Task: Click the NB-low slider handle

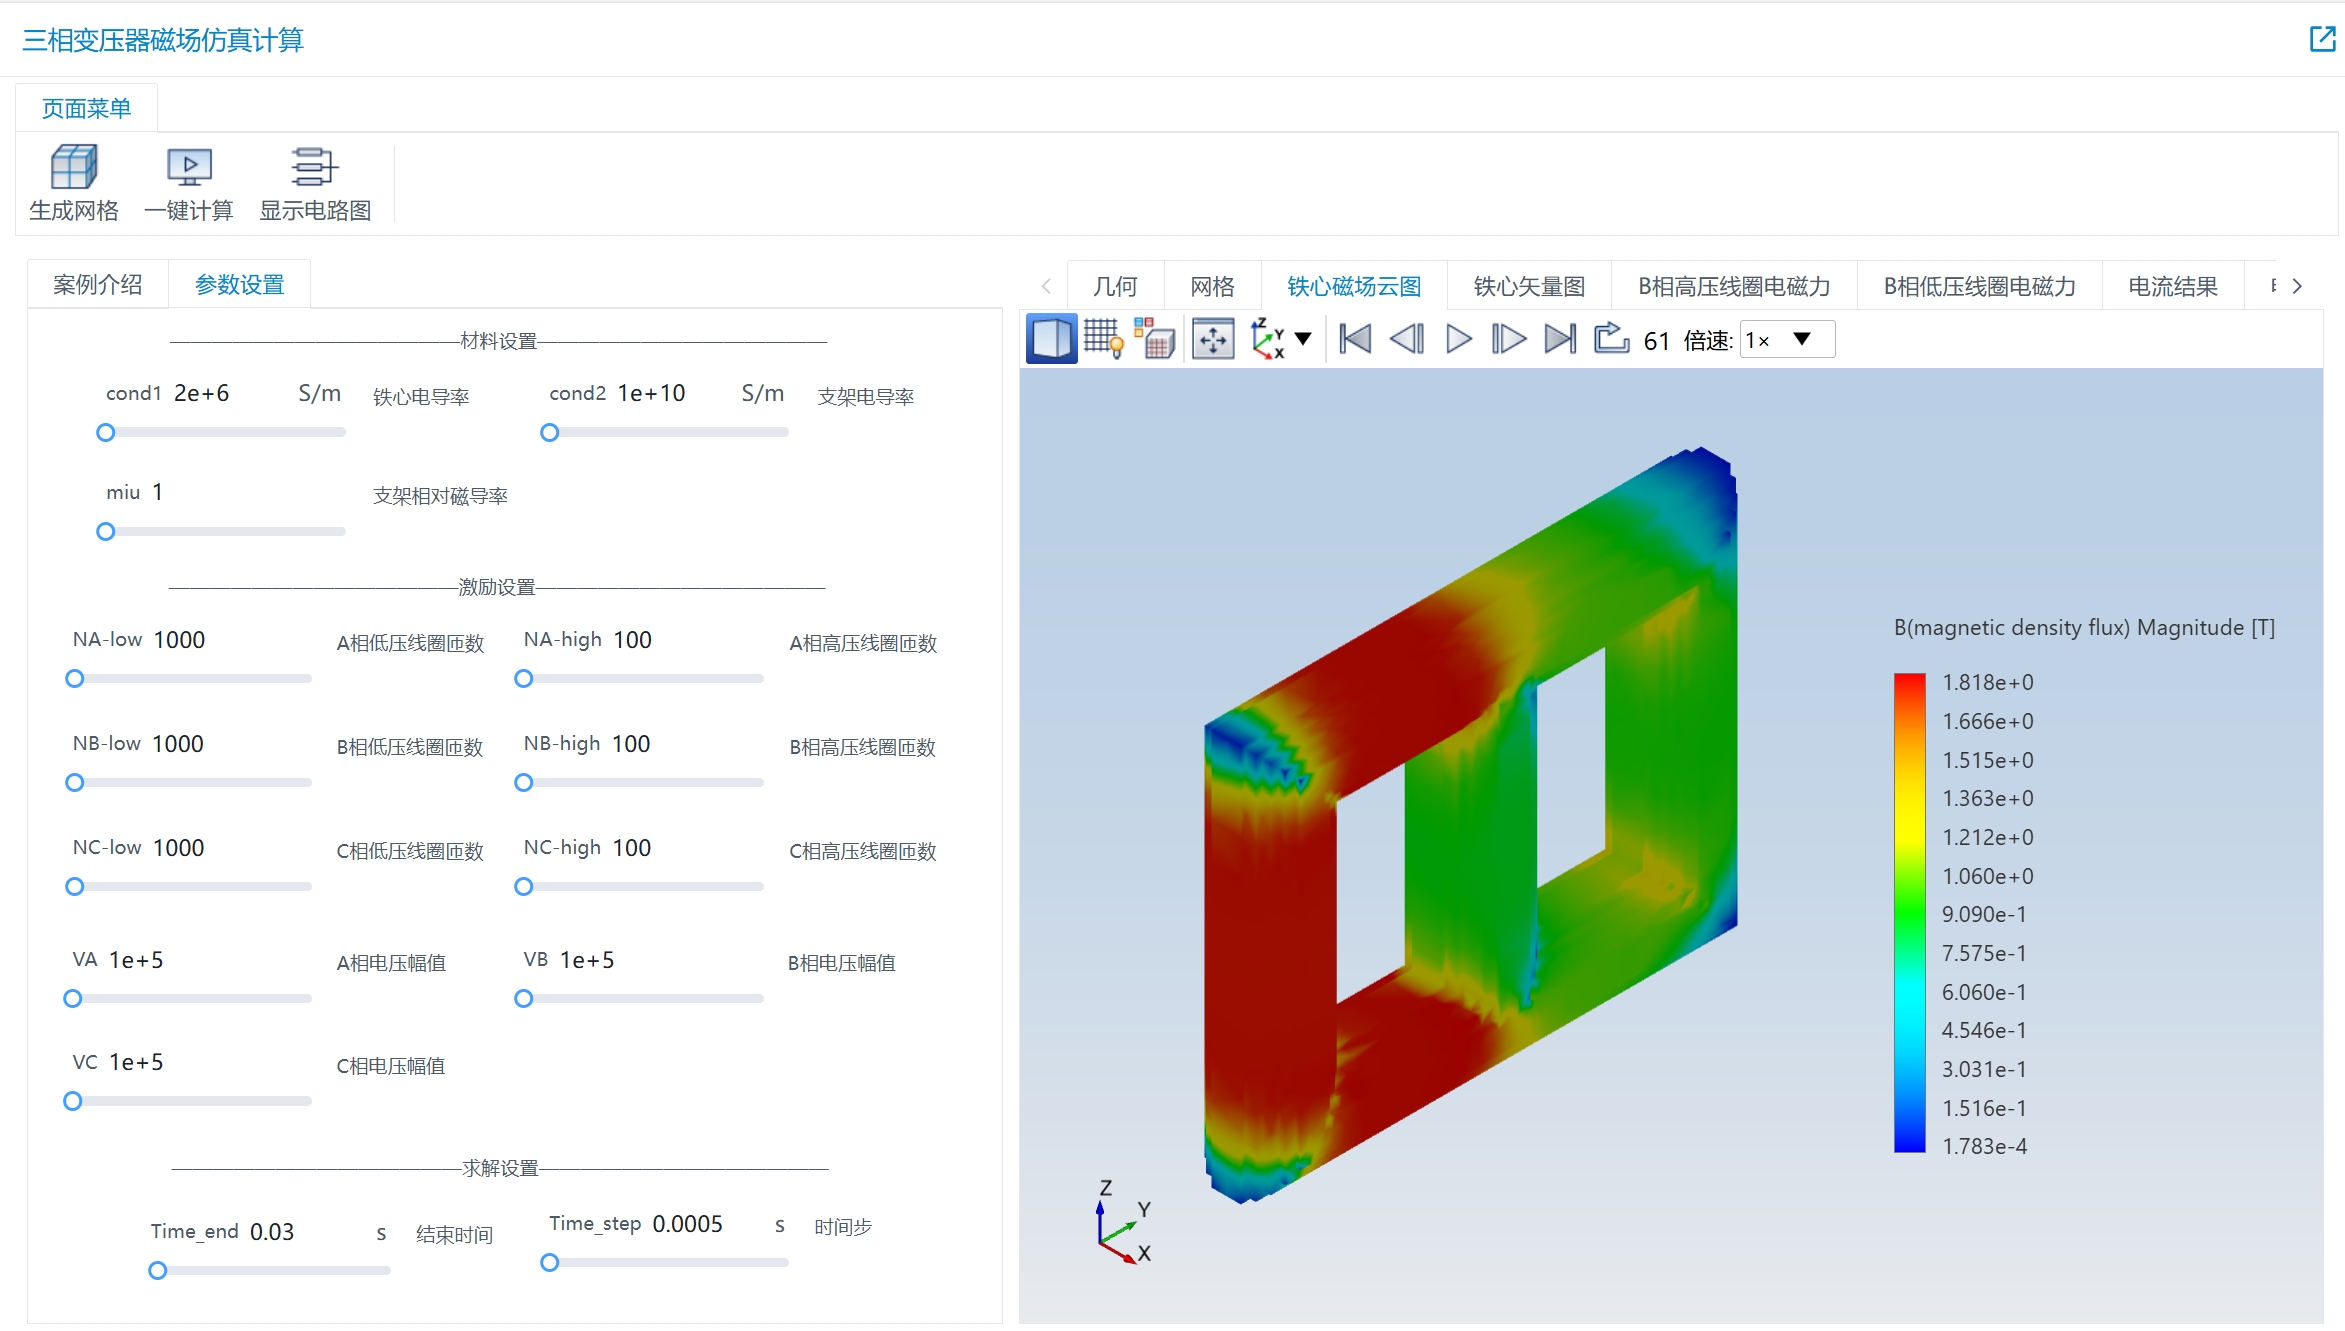Action: 74,783
